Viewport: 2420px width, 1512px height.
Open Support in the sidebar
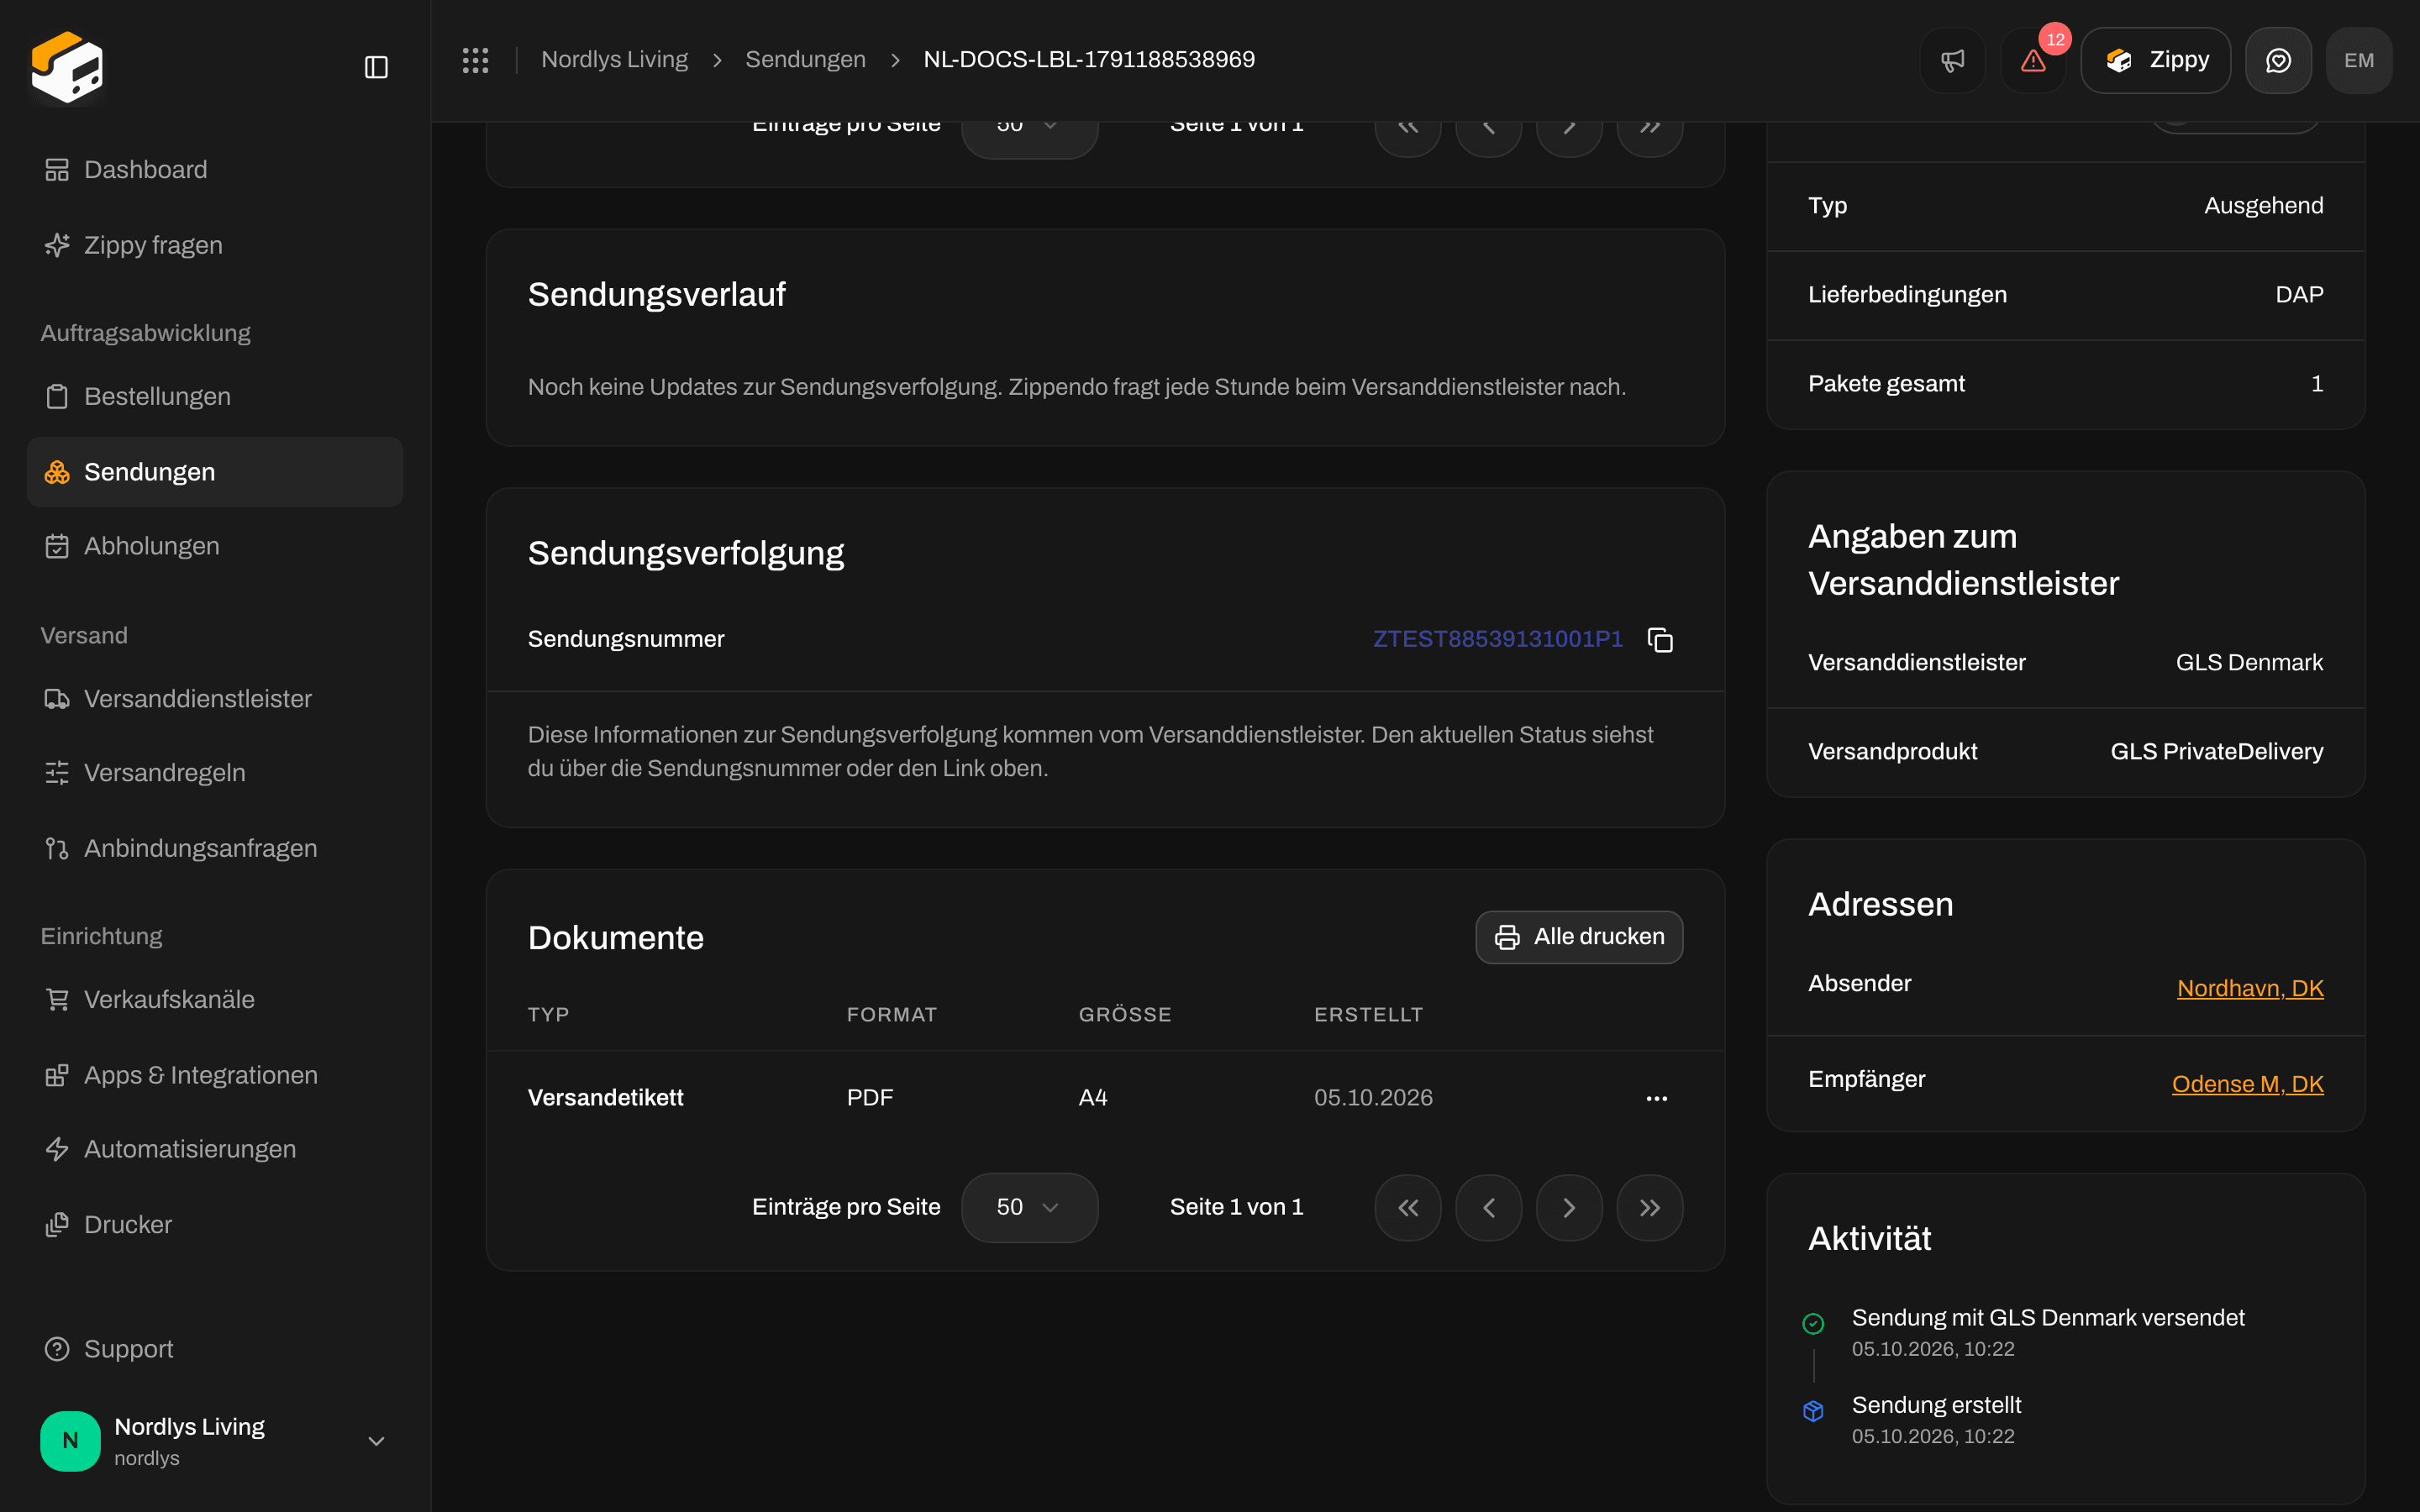click(215, 1349)
